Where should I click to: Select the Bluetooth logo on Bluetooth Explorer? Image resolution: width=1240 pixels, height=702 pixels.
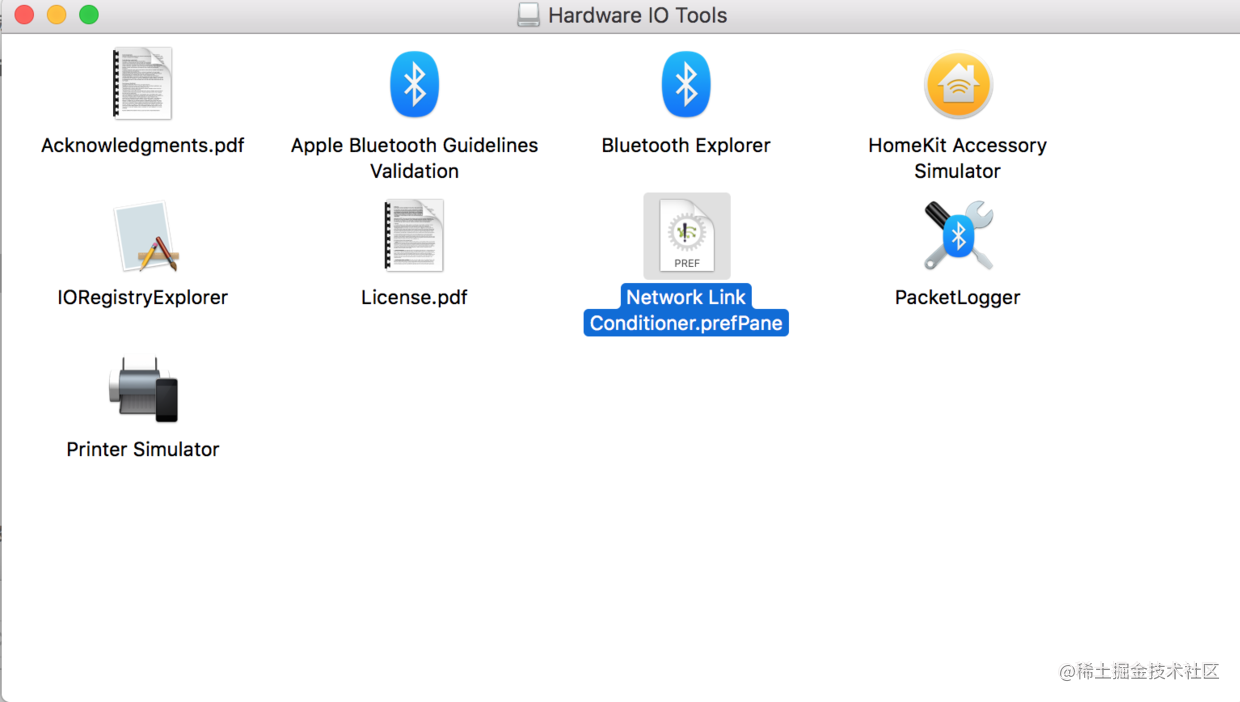(686, 84)
